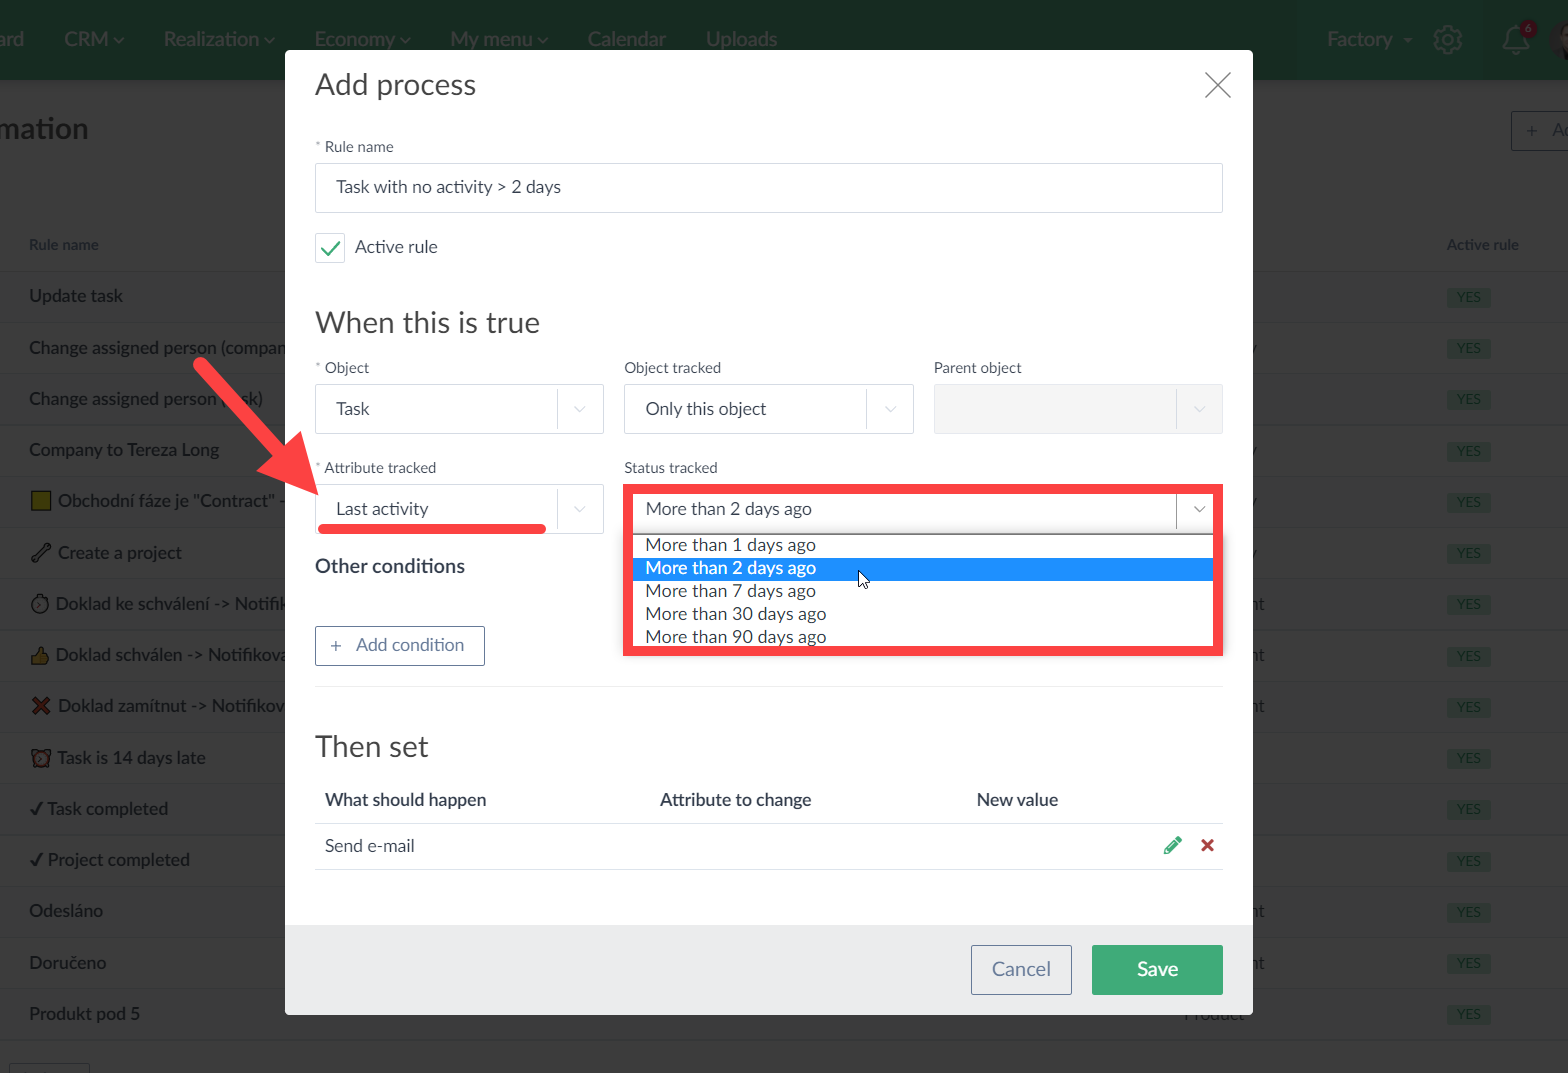The width and height of the screenshot is (1568, 1073).
Task: Click thumbs-up icon of Doklad schválen rule
Action: click(x=40, y=655)
